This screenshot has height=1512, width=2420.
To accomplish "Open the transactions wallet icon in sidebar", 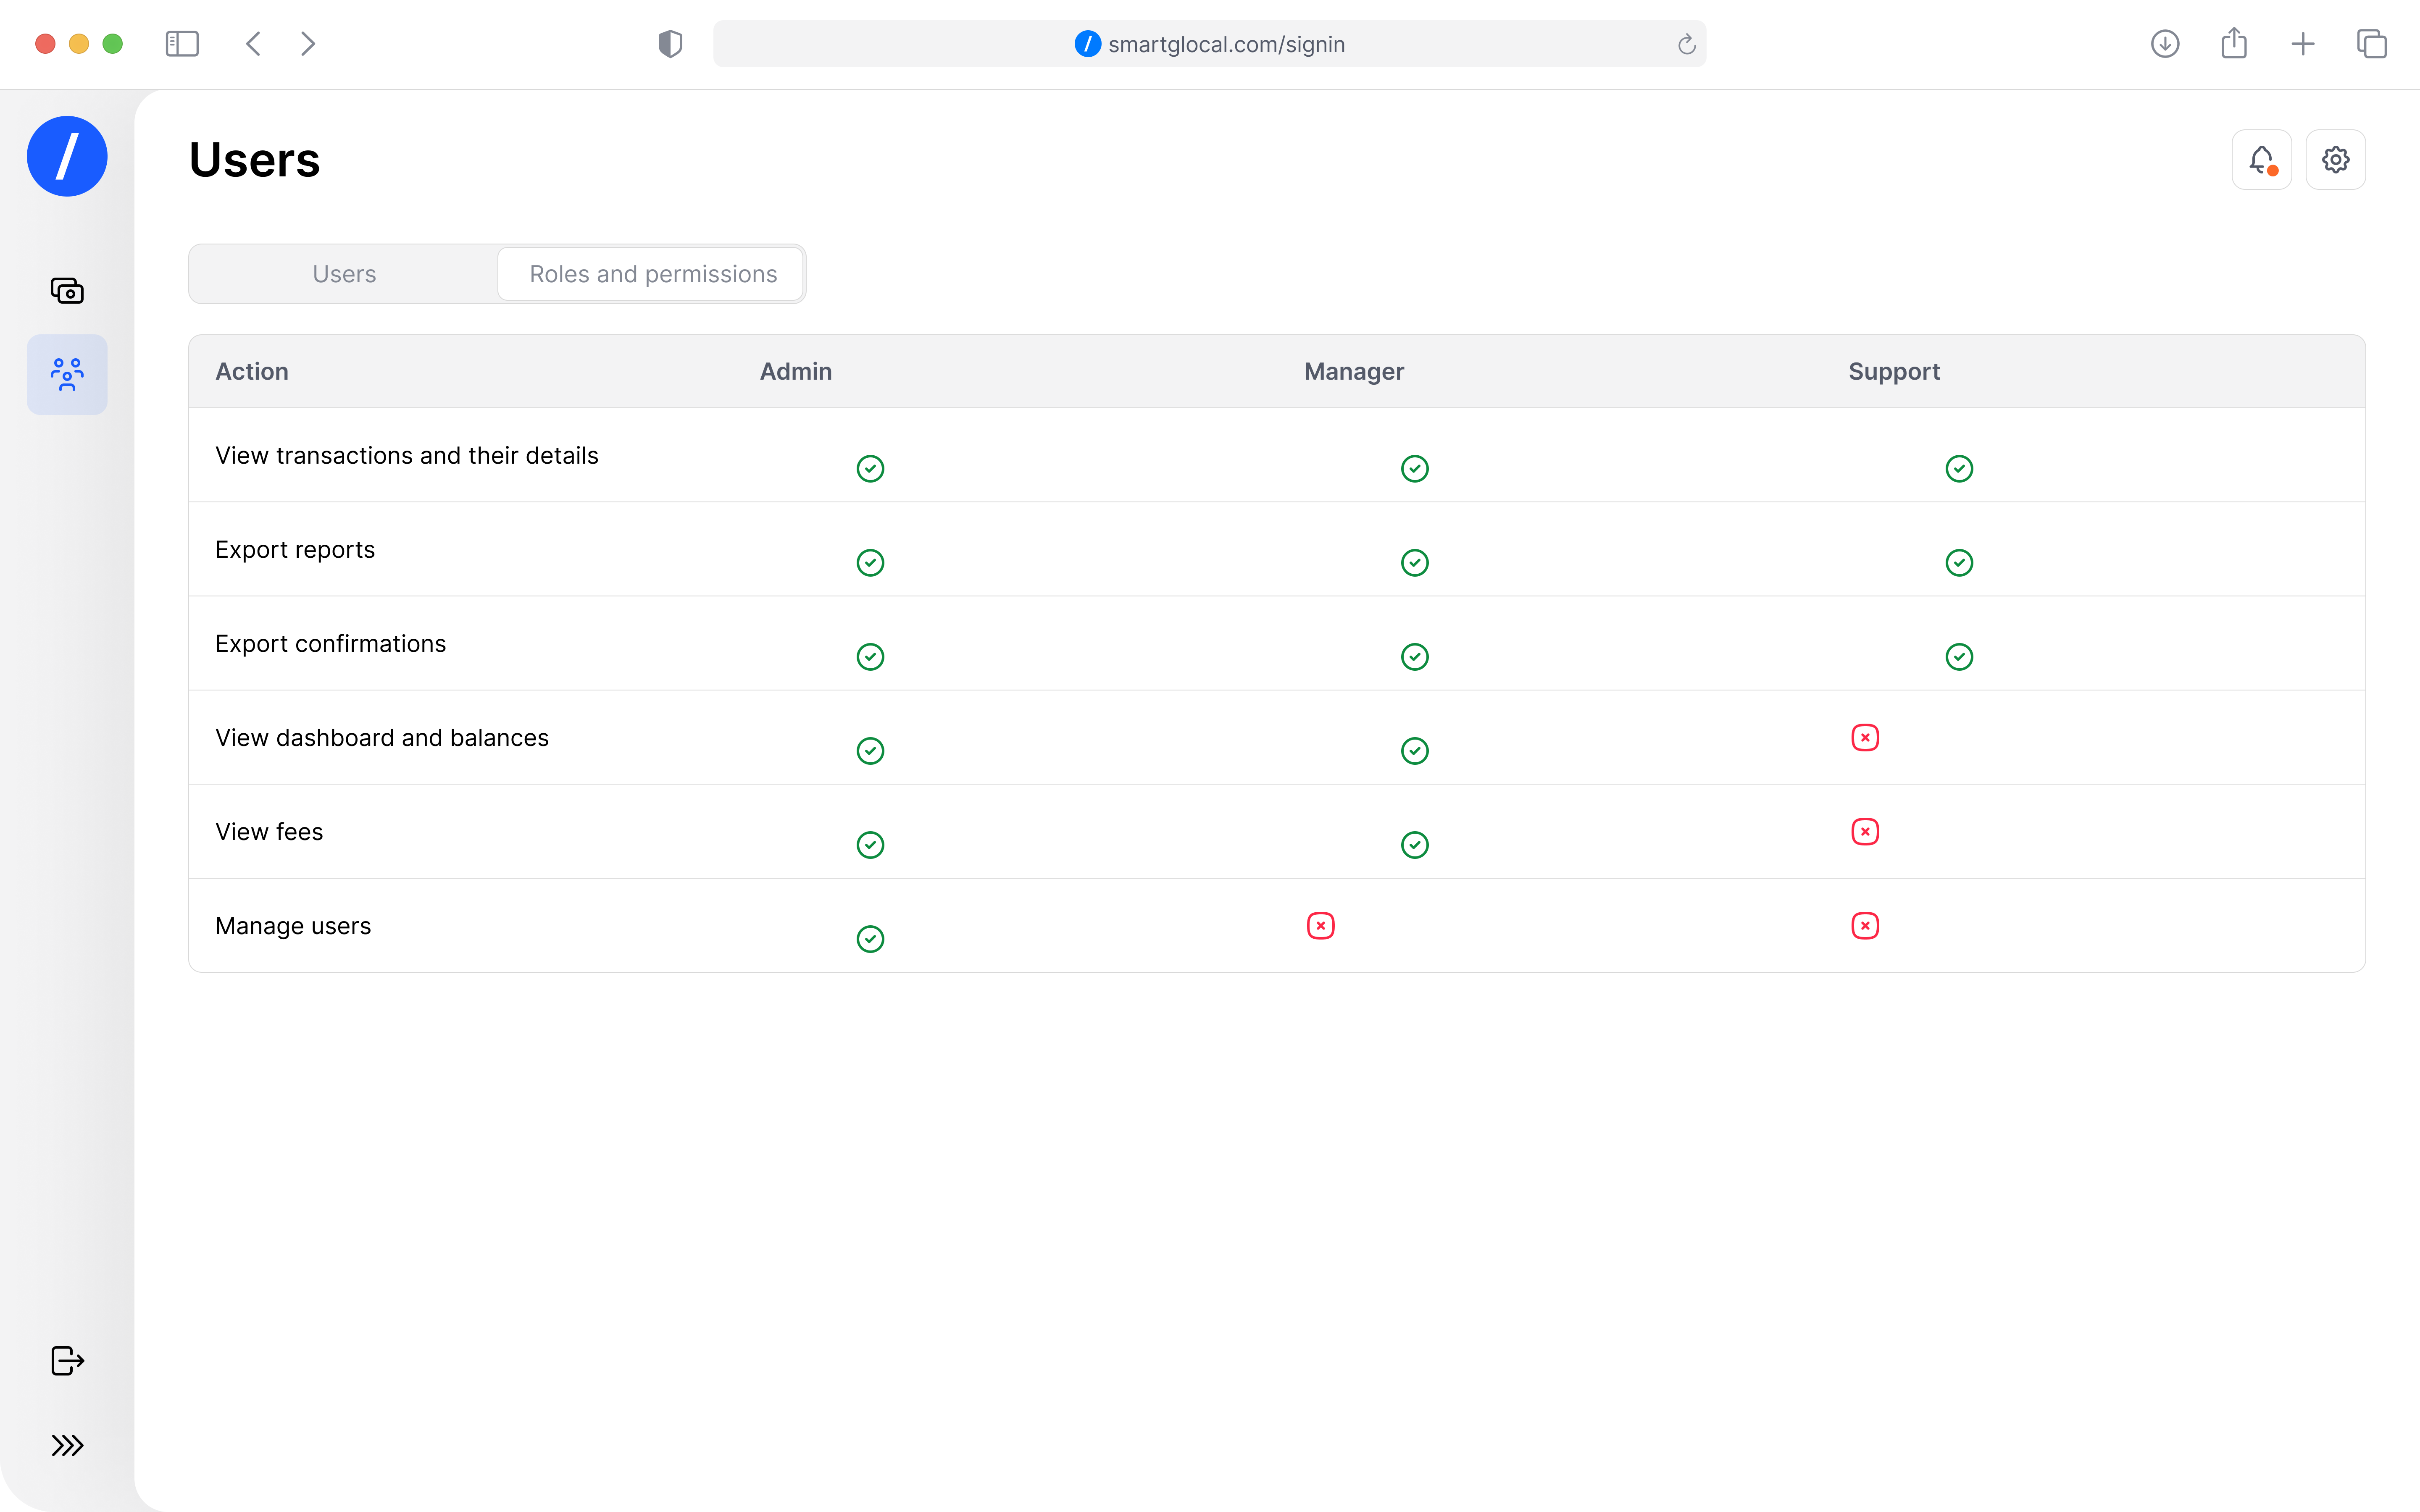I will (67, 291).
